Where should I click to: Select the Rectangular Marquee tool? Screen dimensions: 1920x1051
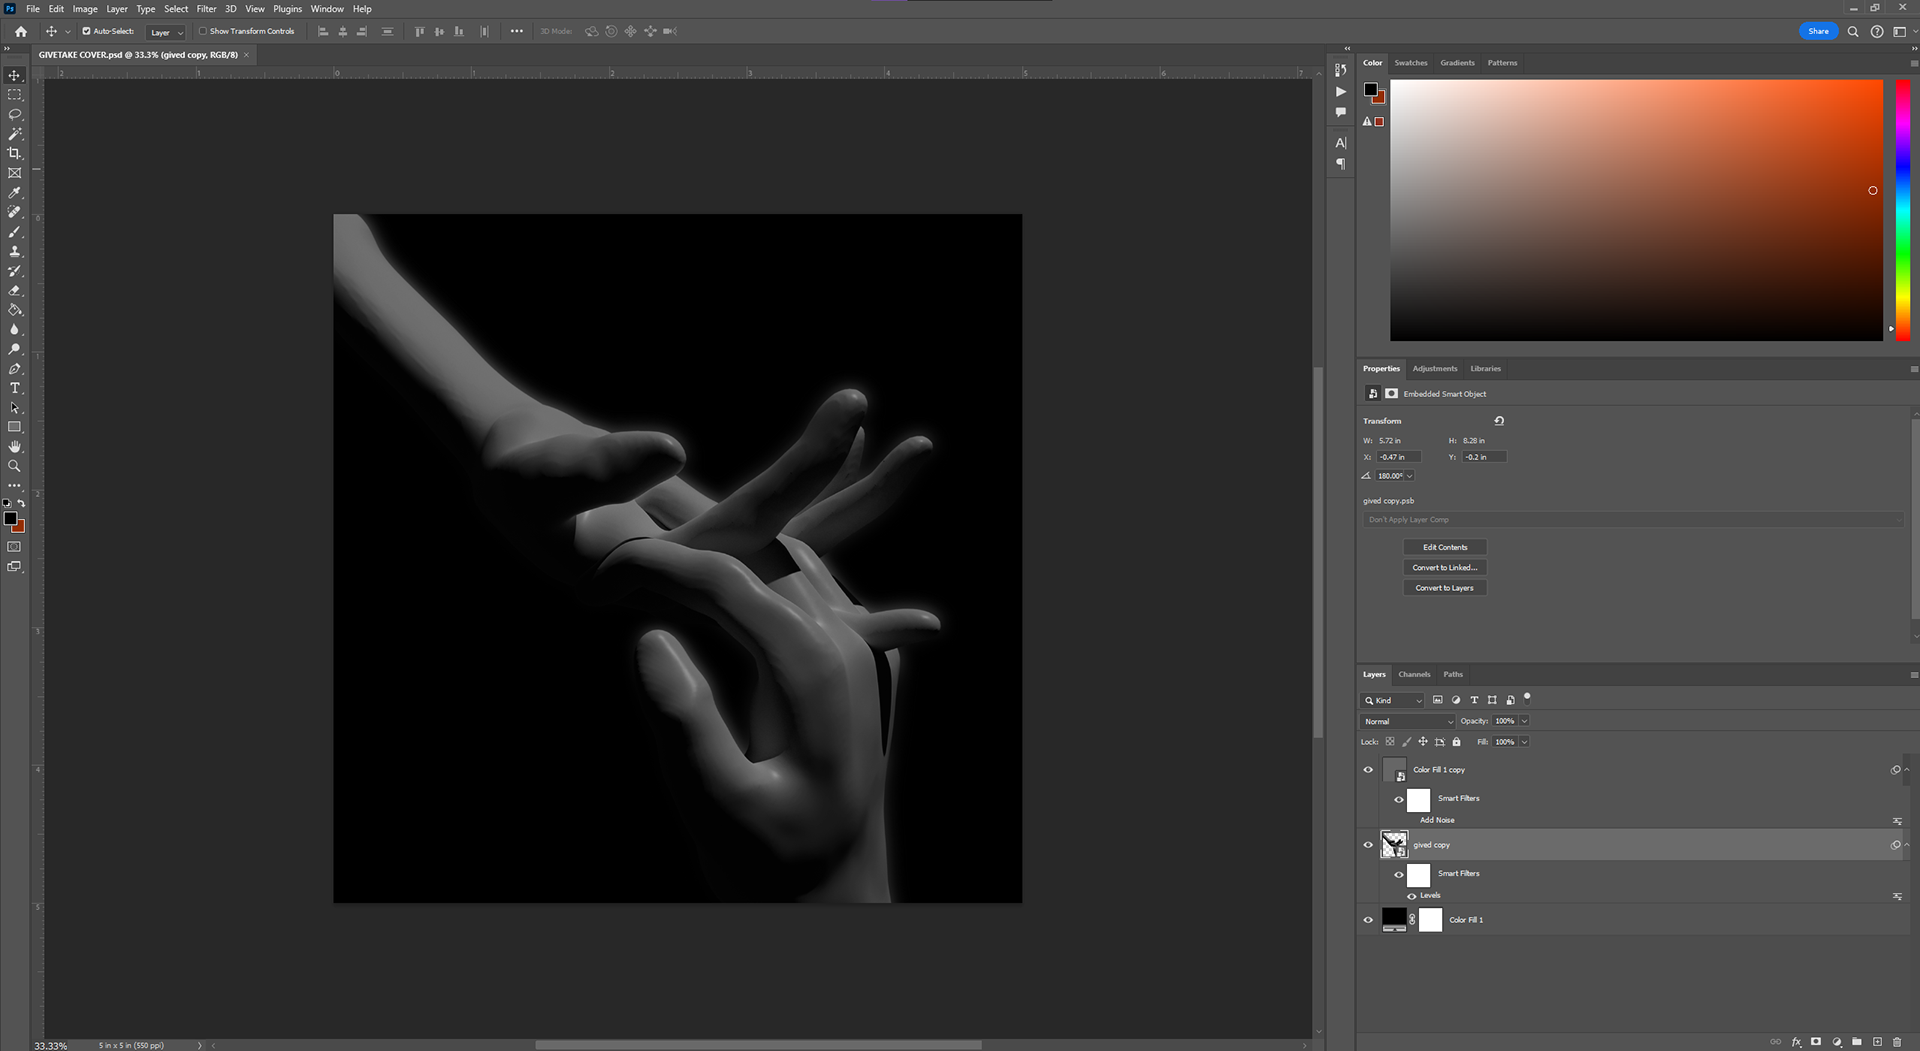point(15,95)
